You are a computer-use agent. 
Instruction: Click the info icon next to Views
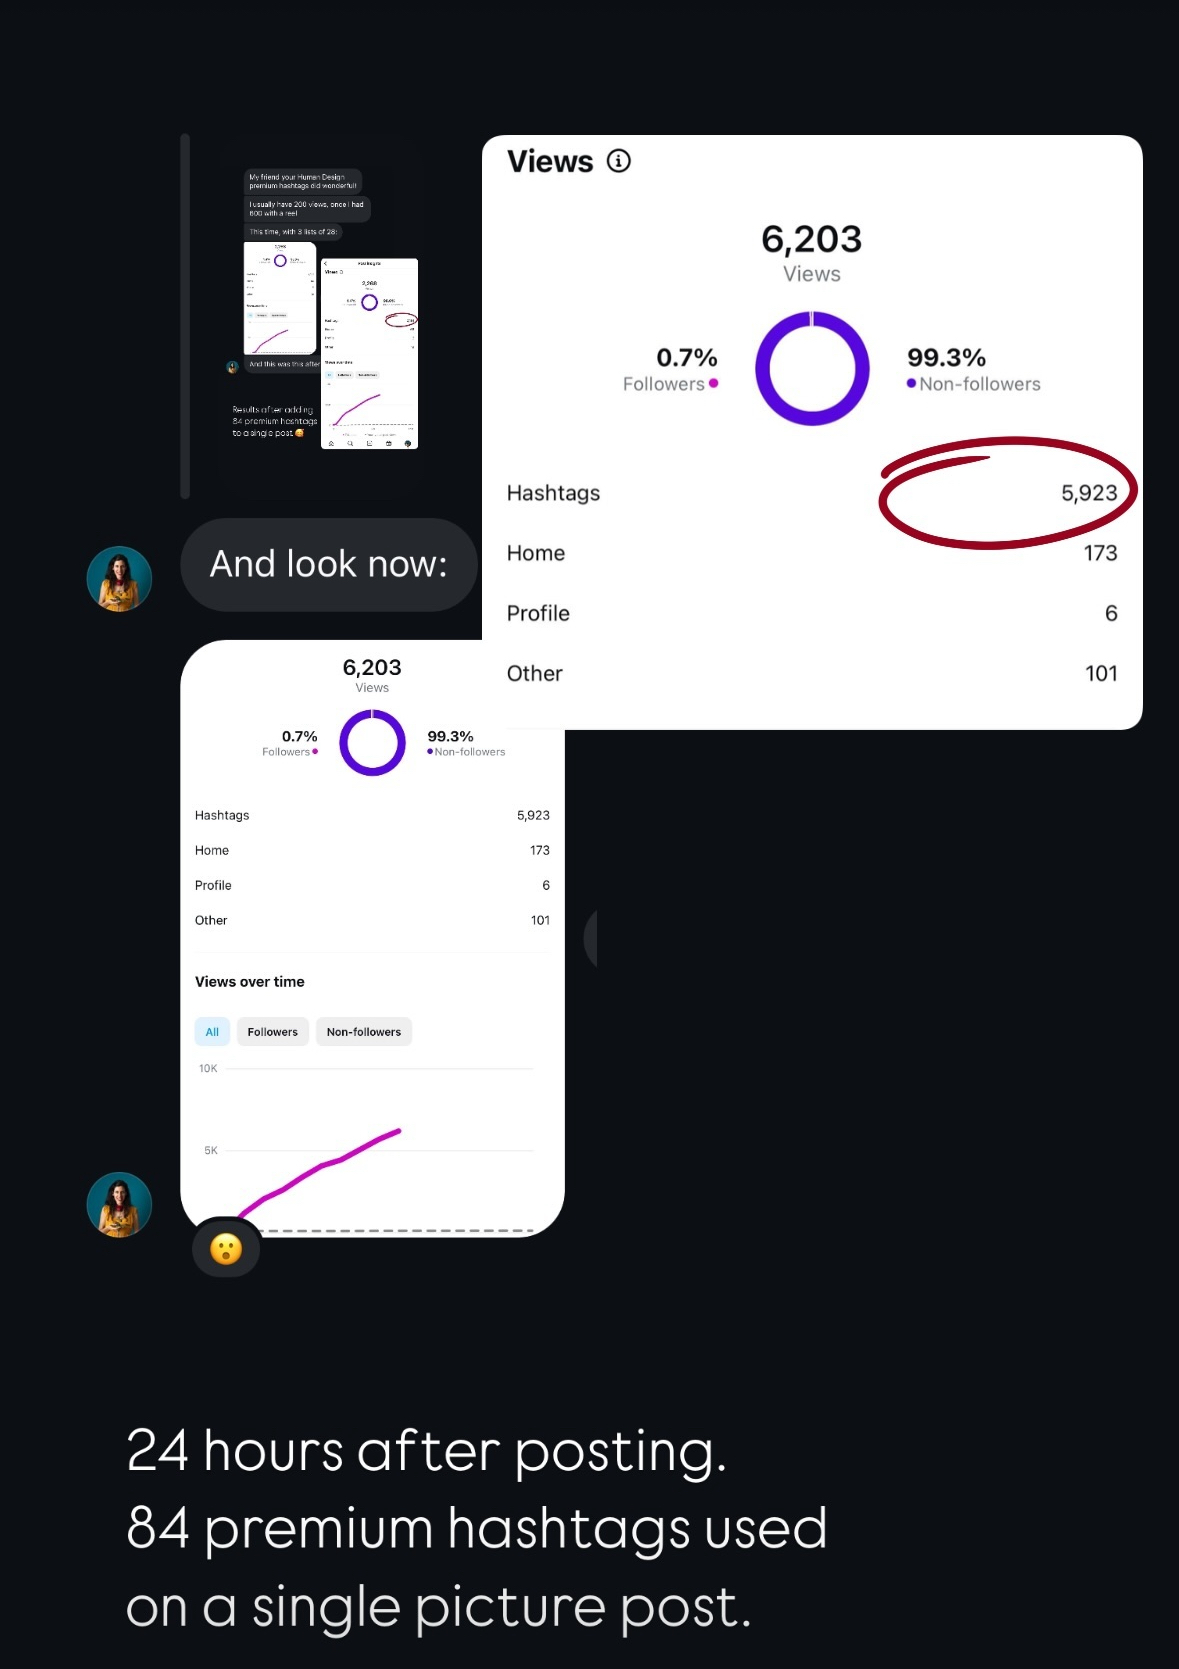619,161
